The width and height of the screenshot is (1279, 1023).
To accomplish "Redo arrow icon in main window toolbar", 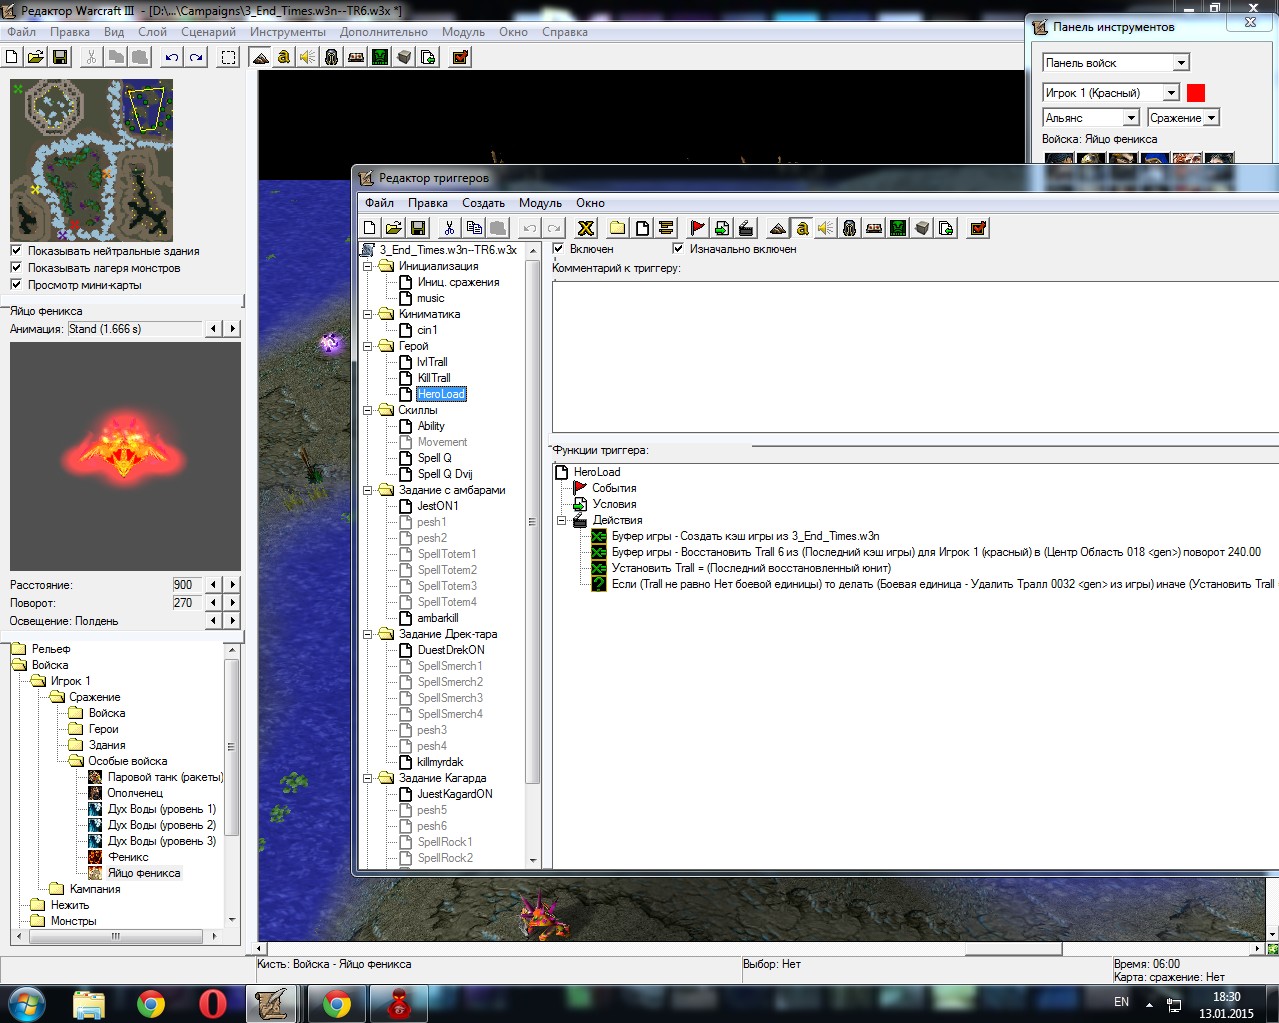I will tap(196, 57).
